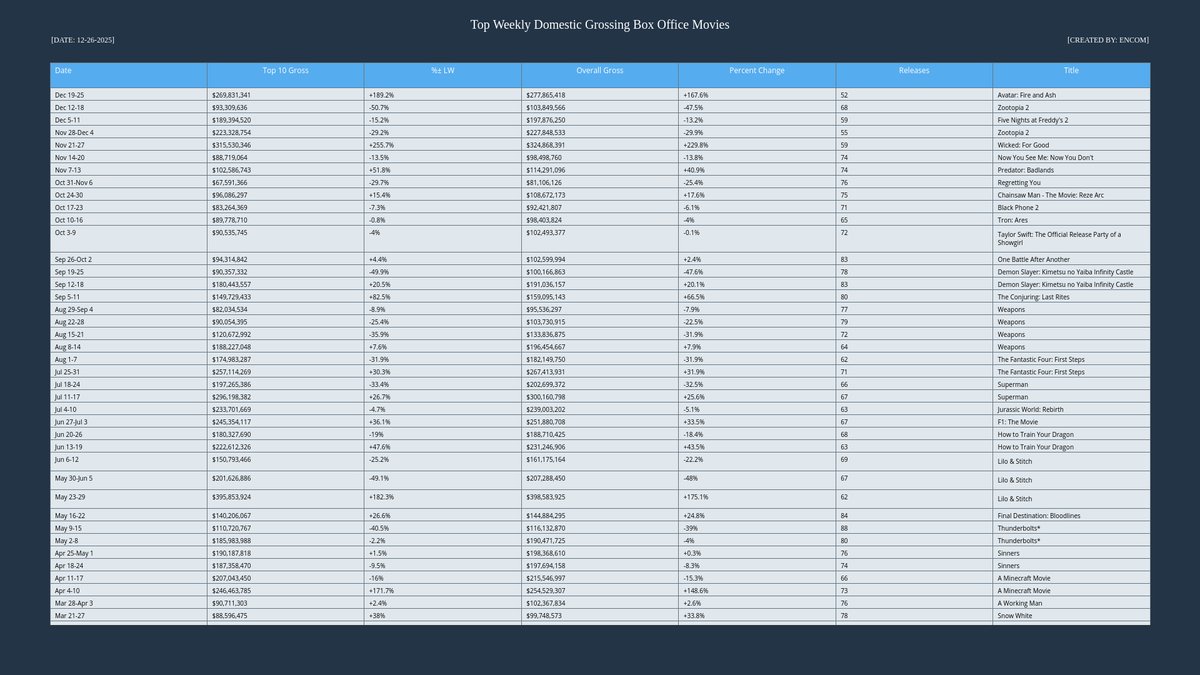This screenshot has height=675, width=1200.
Task: Select 'Zootopia 2' in the Nov 28-Dec 4 row
Action: pyautogui.click(x=1071, y=132)
